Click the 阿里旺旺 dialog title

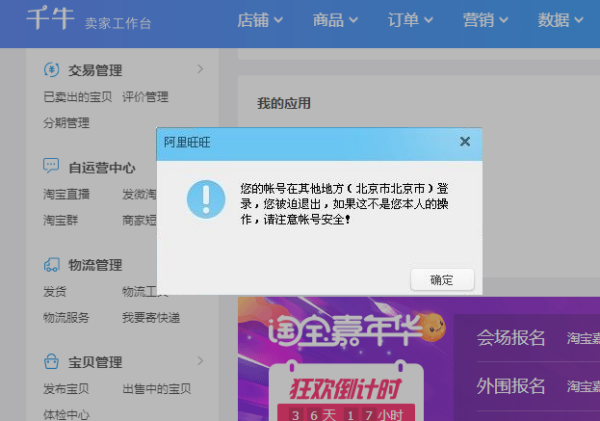(x=187, y=142)
